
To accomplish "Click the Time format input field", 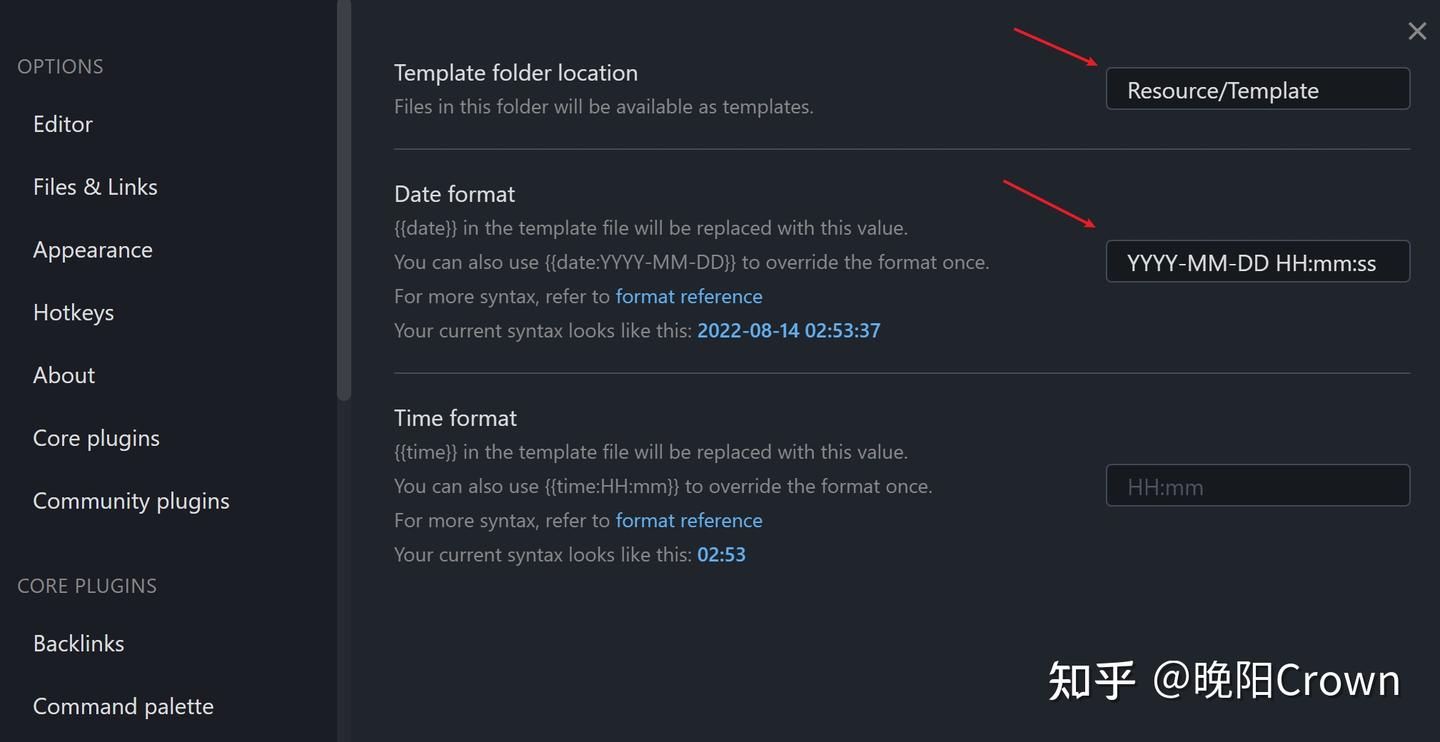I will pos(1257,487).
